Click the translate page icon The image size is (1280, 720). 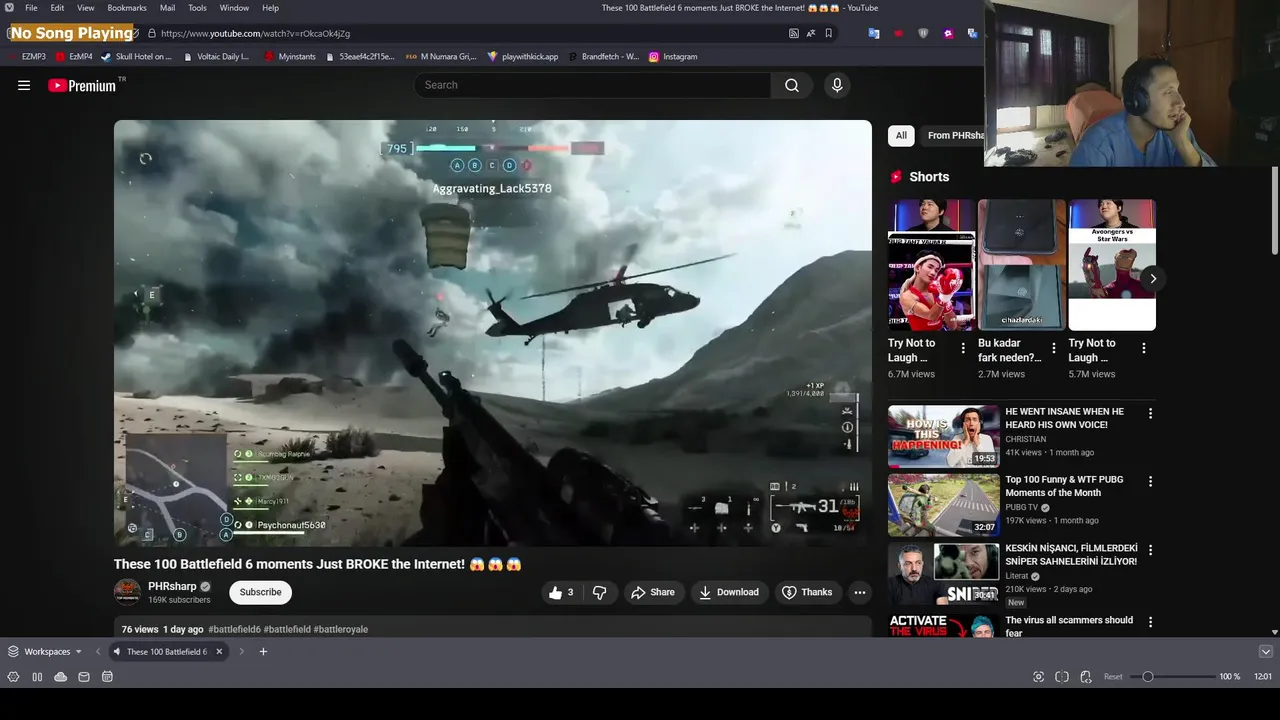811,33
